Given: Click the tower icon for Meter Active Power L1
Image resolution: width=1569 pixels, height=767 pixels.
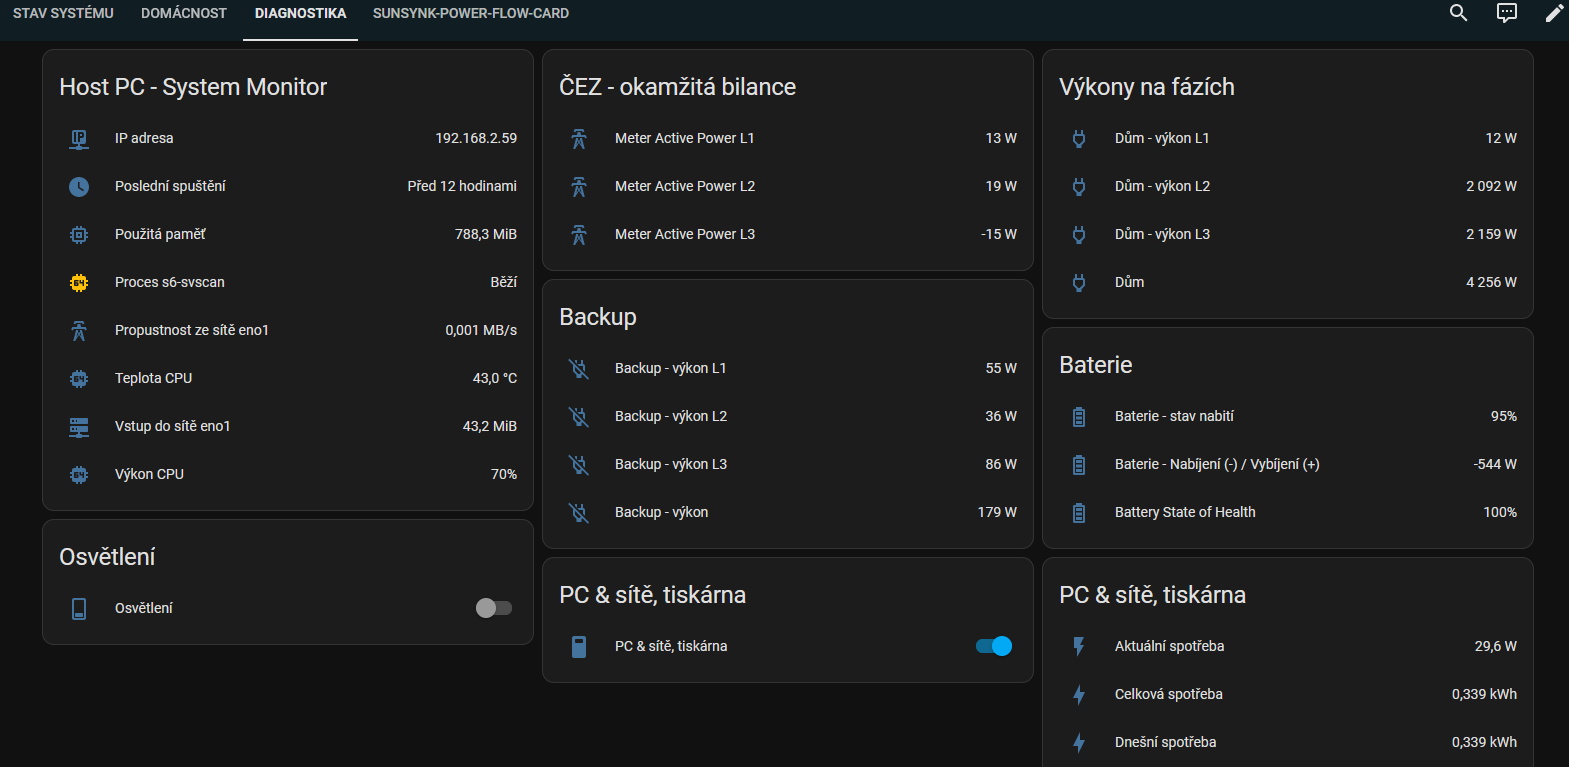Looking at the screenshot, I should 579,139.
